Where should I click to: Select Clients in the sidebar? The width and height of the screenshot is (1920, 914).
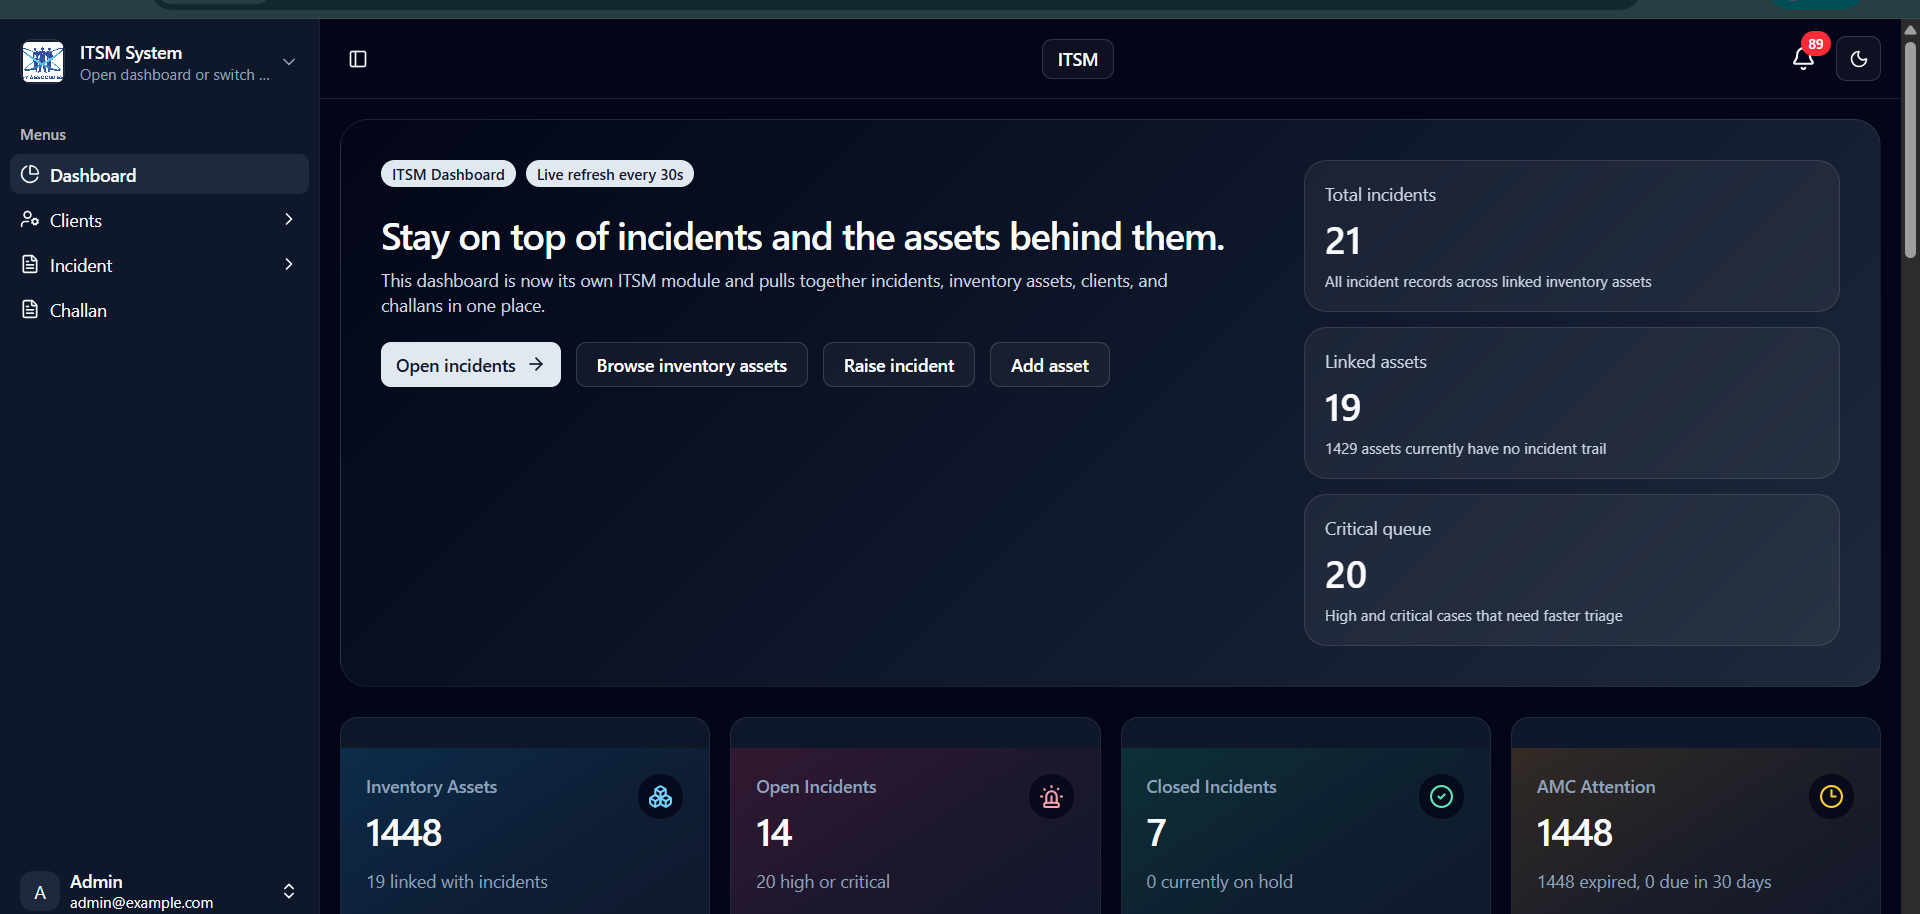[160, 219]
